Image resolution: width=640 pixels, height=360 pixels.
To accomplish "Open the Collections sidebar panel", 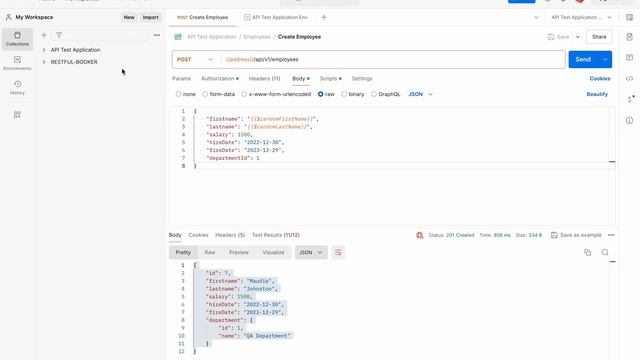I will [17, 39].
